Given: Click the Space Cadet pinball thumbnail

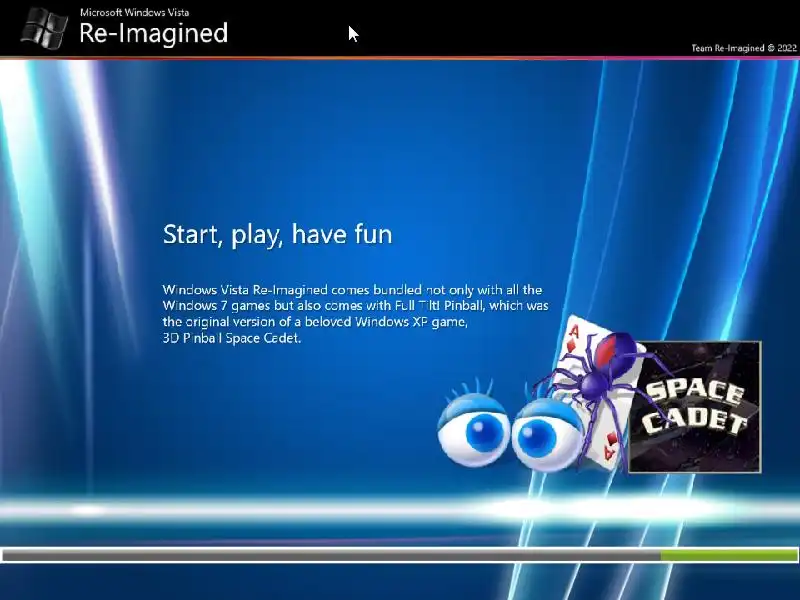Looking at the screenshot, I should point(695,407).
